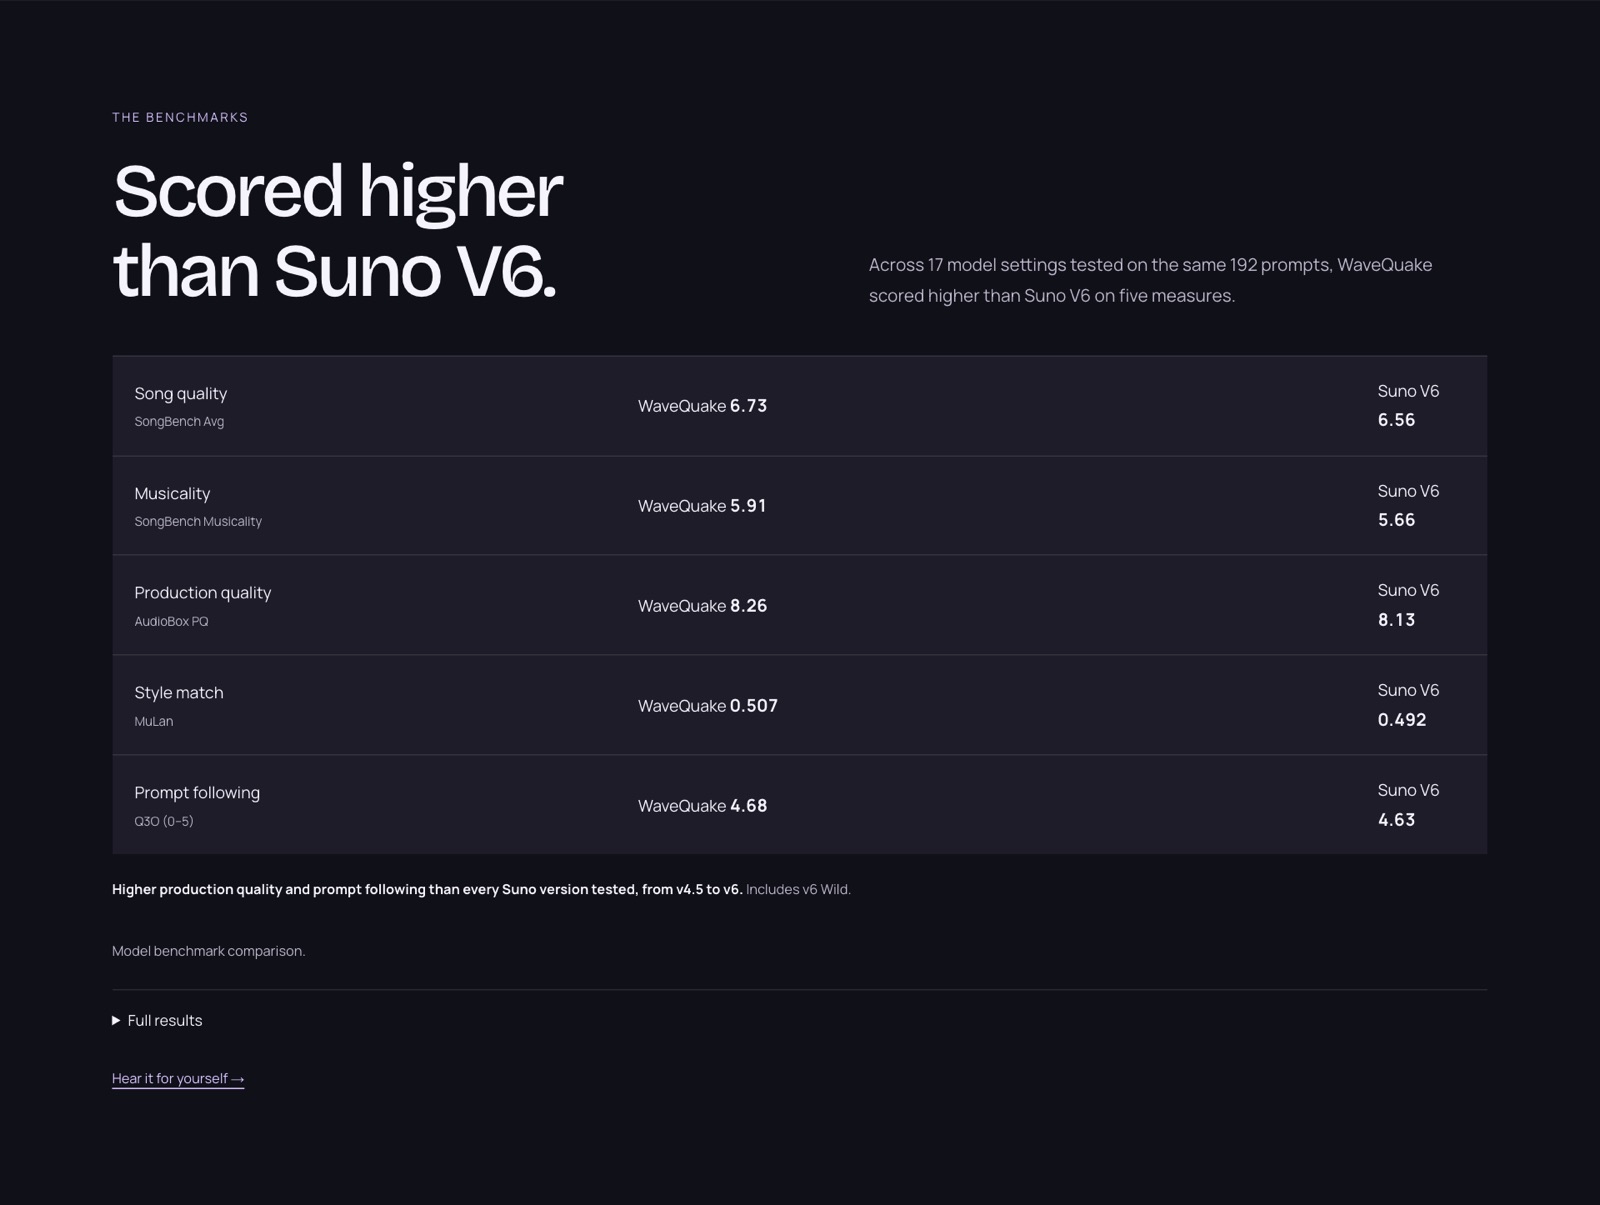Click the Suno V6 4.63 score
Viewport: 1600px width, 1205px height.
click(1409, 805)
